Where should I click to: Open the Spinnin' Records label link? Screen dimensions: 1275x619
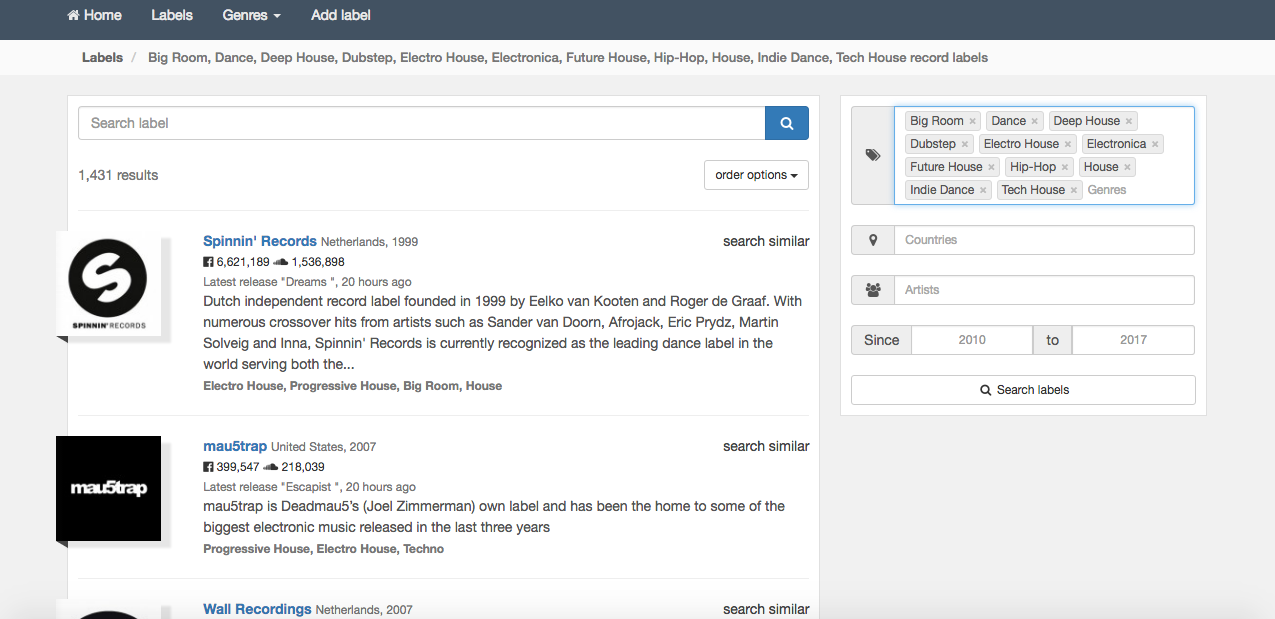(x=259, y=241)
